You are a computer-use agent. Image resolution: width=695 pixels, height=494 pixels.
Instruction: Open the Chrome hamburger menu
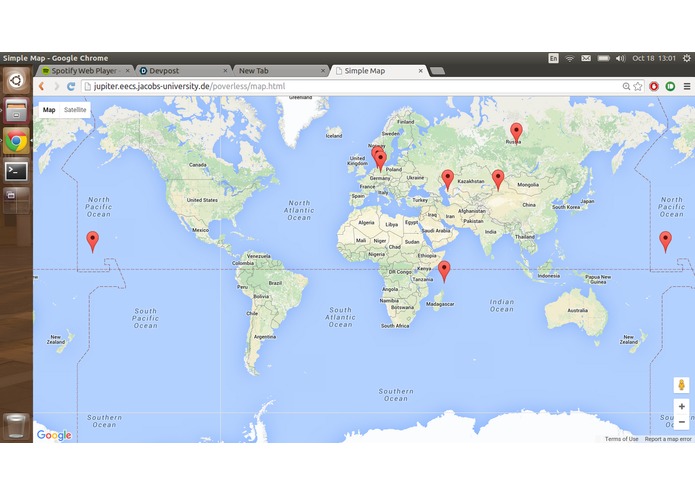tap(687, 86)
